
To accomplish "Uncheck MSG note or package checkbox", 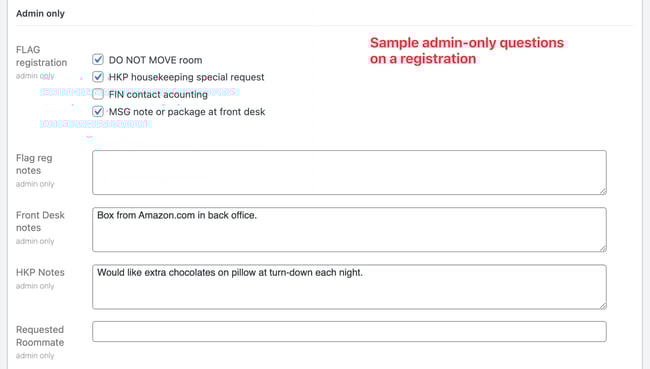I will [x=98, y=112].
